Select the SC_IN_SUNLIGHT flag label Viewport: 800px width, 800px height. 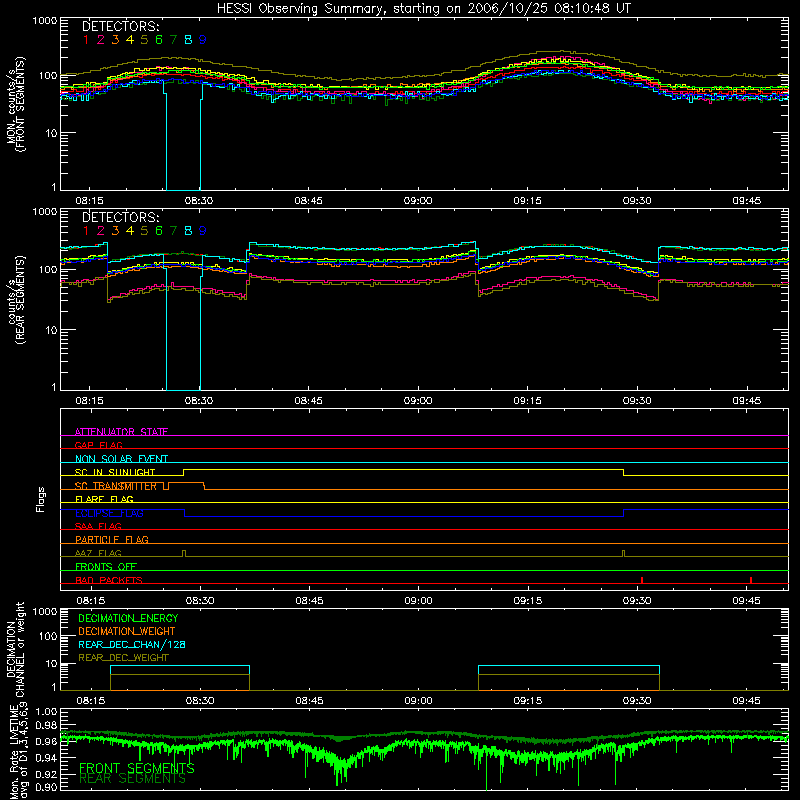click(x=115, y=472)
